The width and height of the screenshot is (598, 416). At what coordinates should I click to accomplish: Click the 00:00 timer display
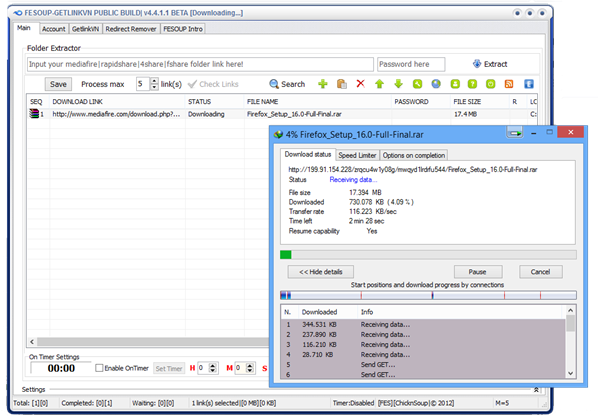(x=61, y=368)
